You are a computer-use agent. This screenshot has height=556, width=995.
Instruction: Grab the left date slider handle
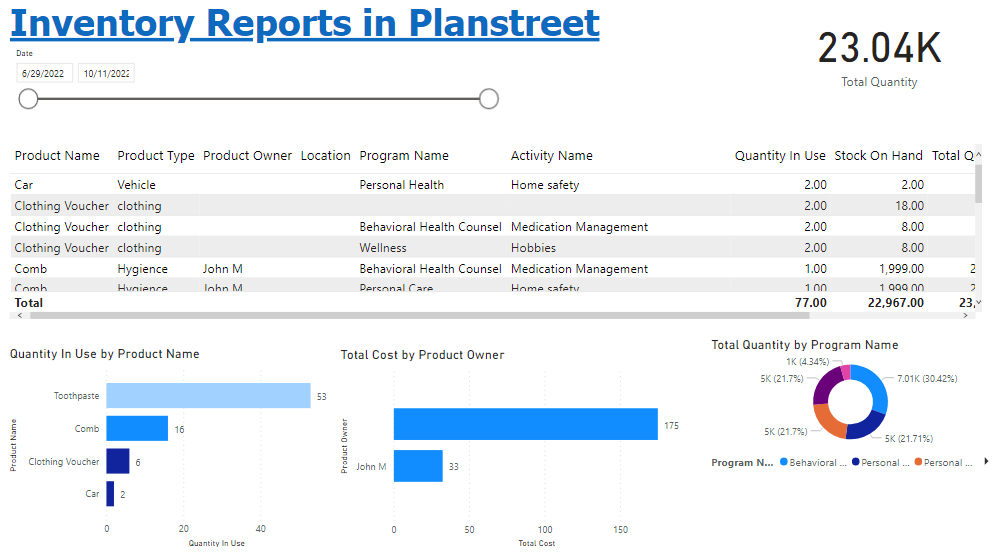28,99
